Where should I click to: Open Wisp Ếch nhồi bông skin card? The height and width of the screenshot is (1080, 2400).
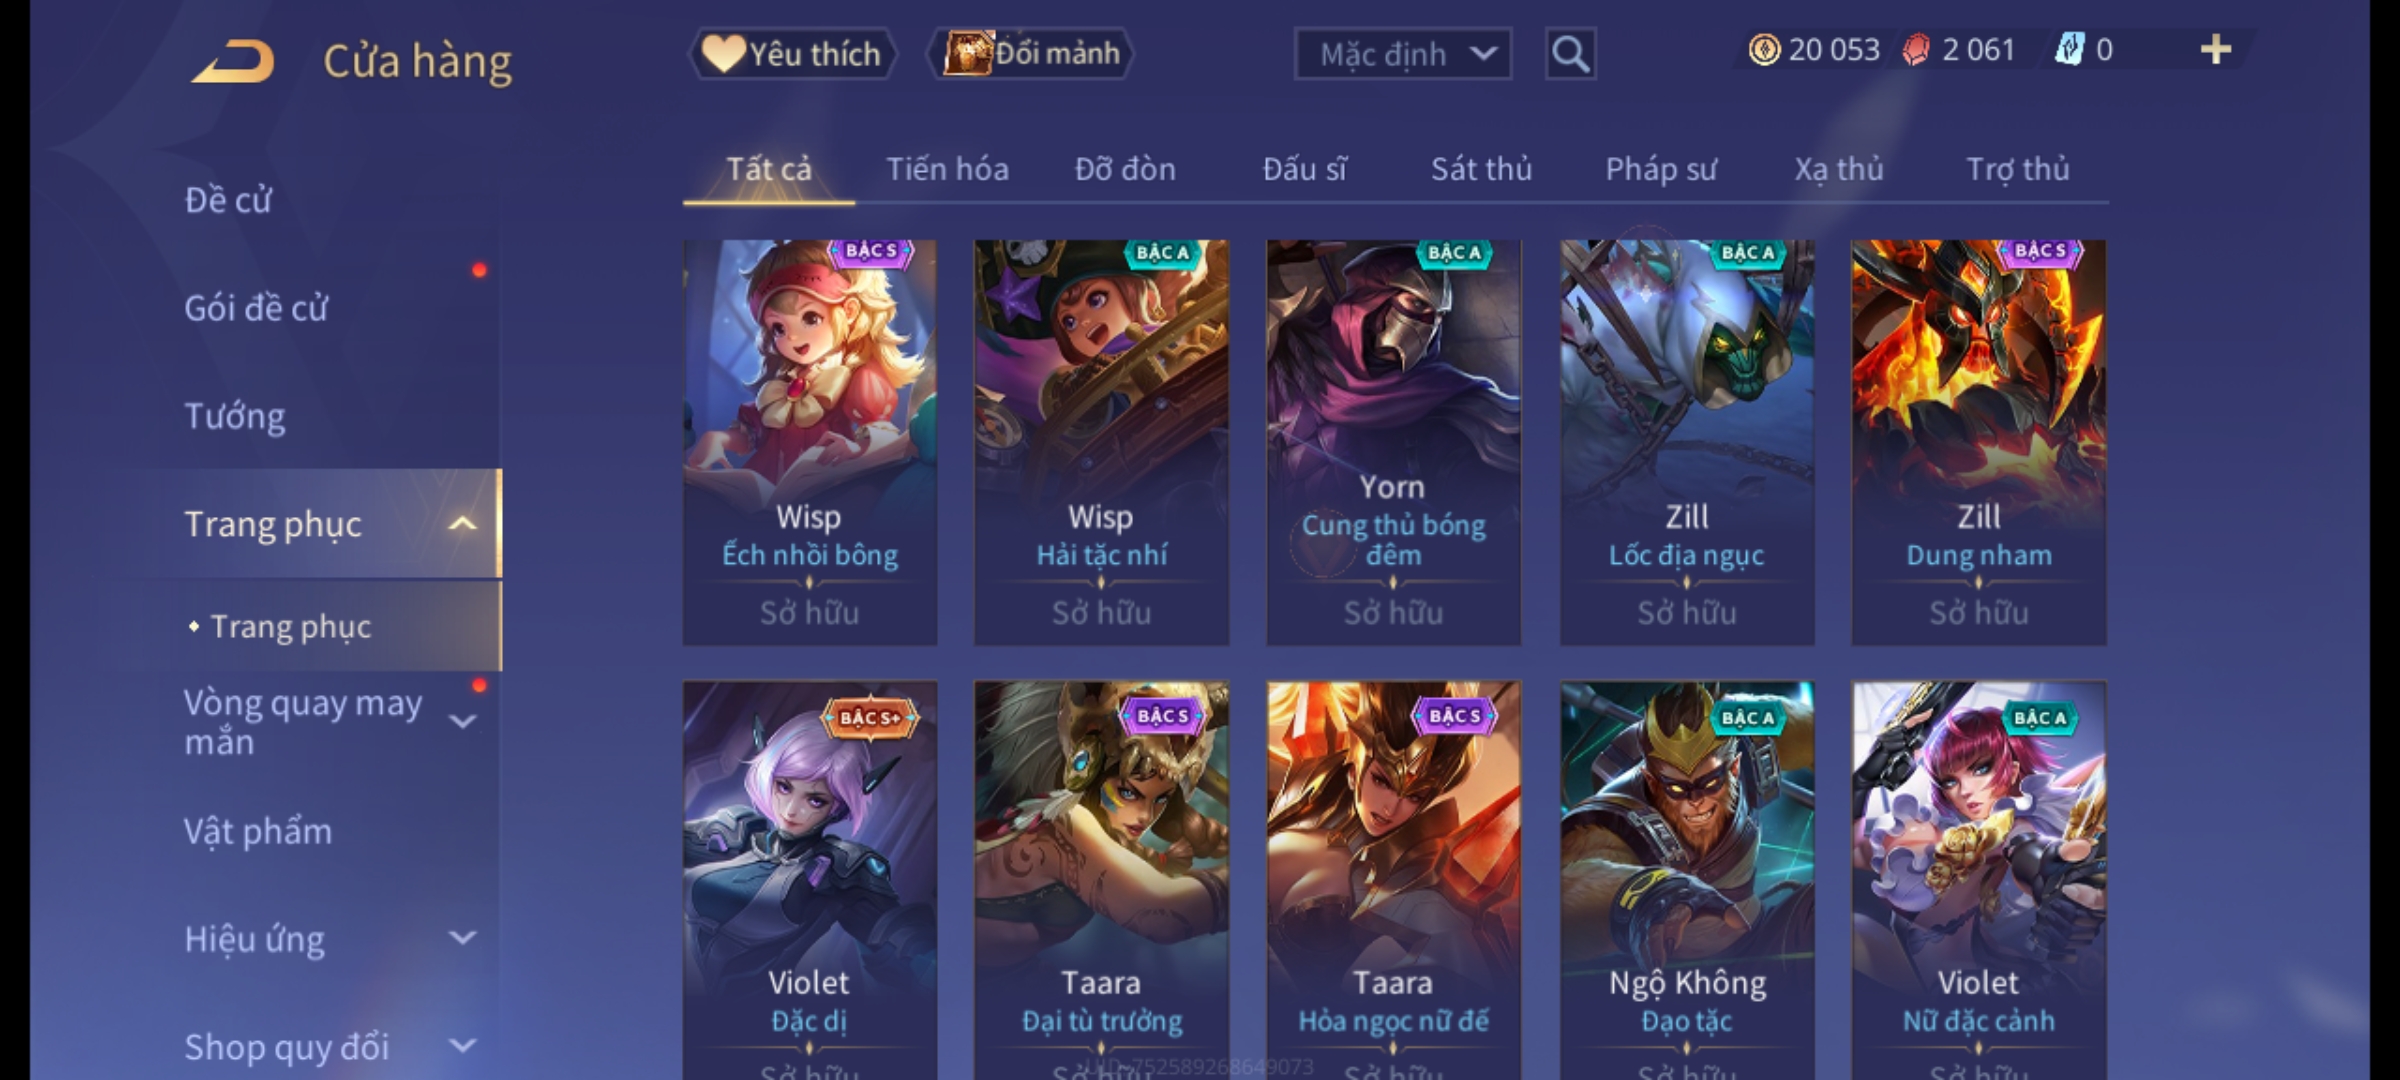pos(810,442)
